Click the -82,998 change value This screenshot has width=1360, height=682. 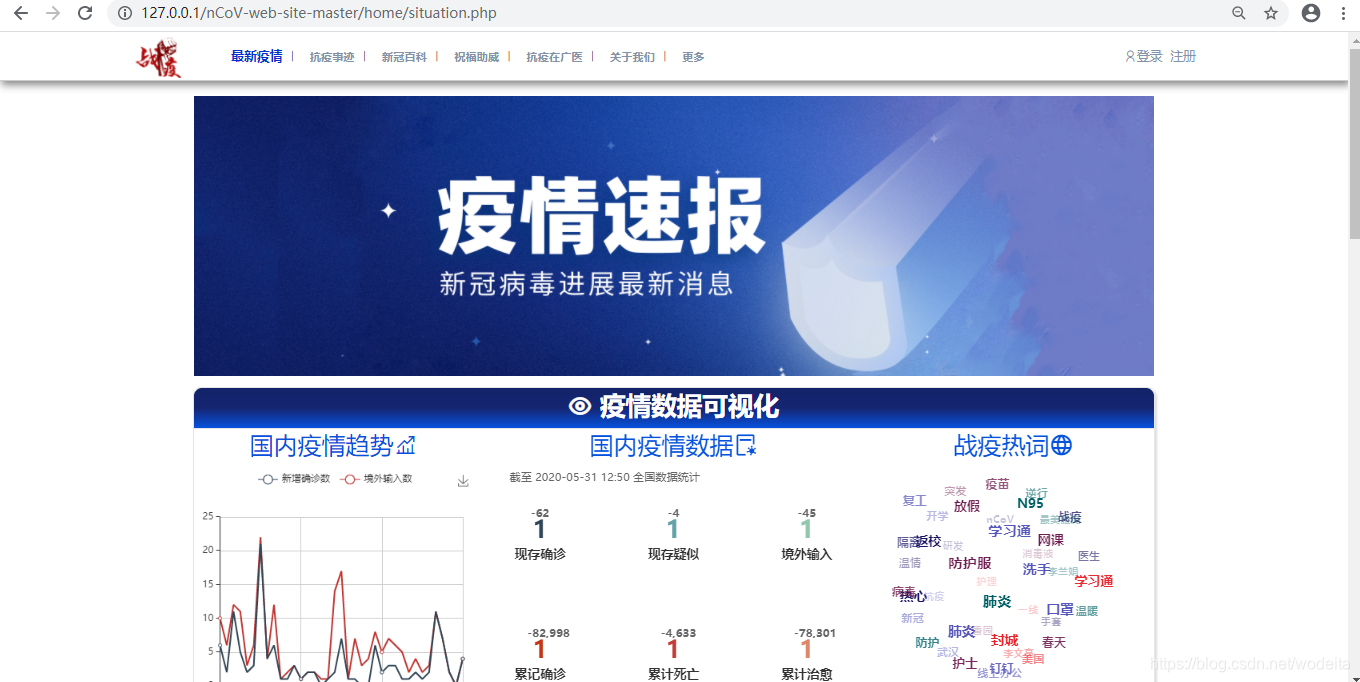[x=548, y=633]
